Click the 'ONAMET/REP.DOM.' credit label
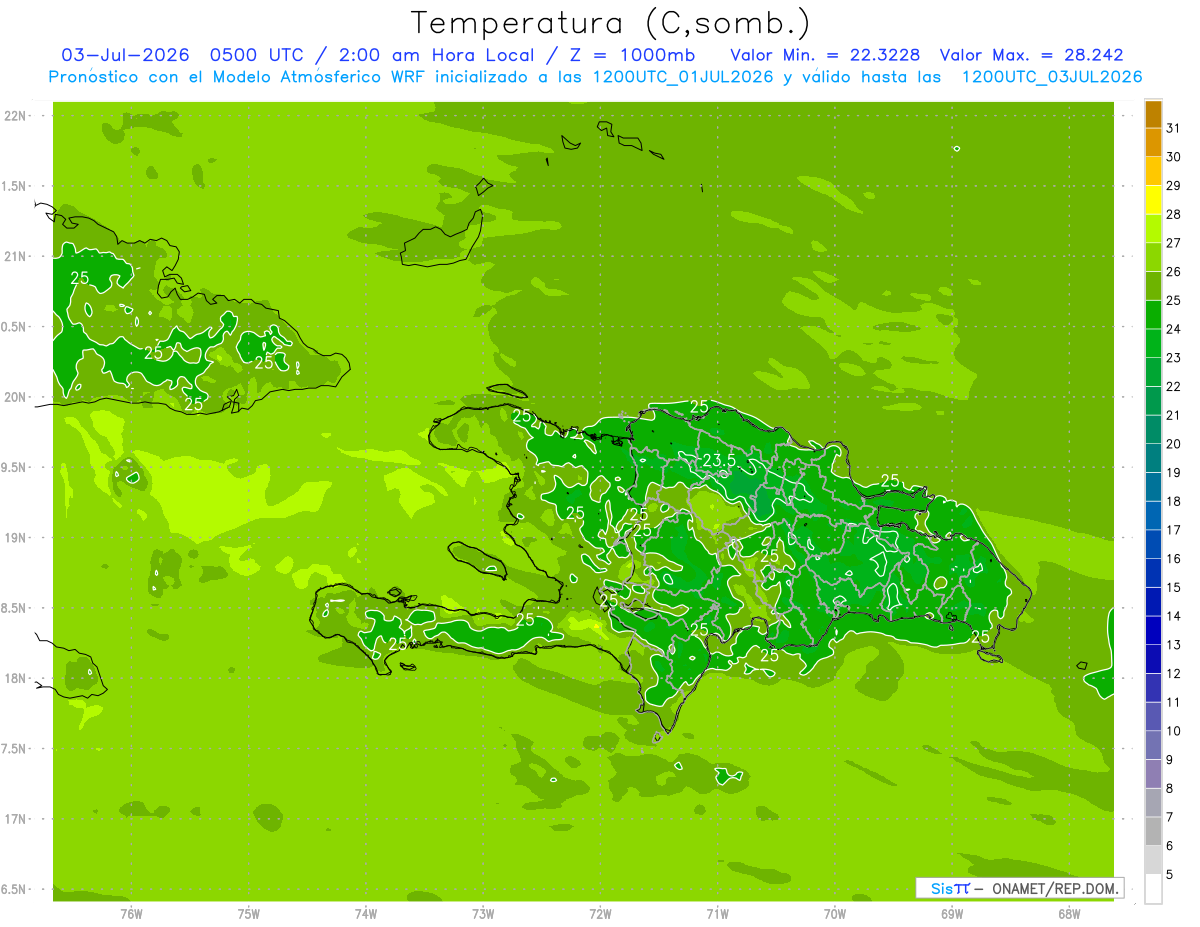Viewport: 1200px width, 927px height. click(1056, 888)
